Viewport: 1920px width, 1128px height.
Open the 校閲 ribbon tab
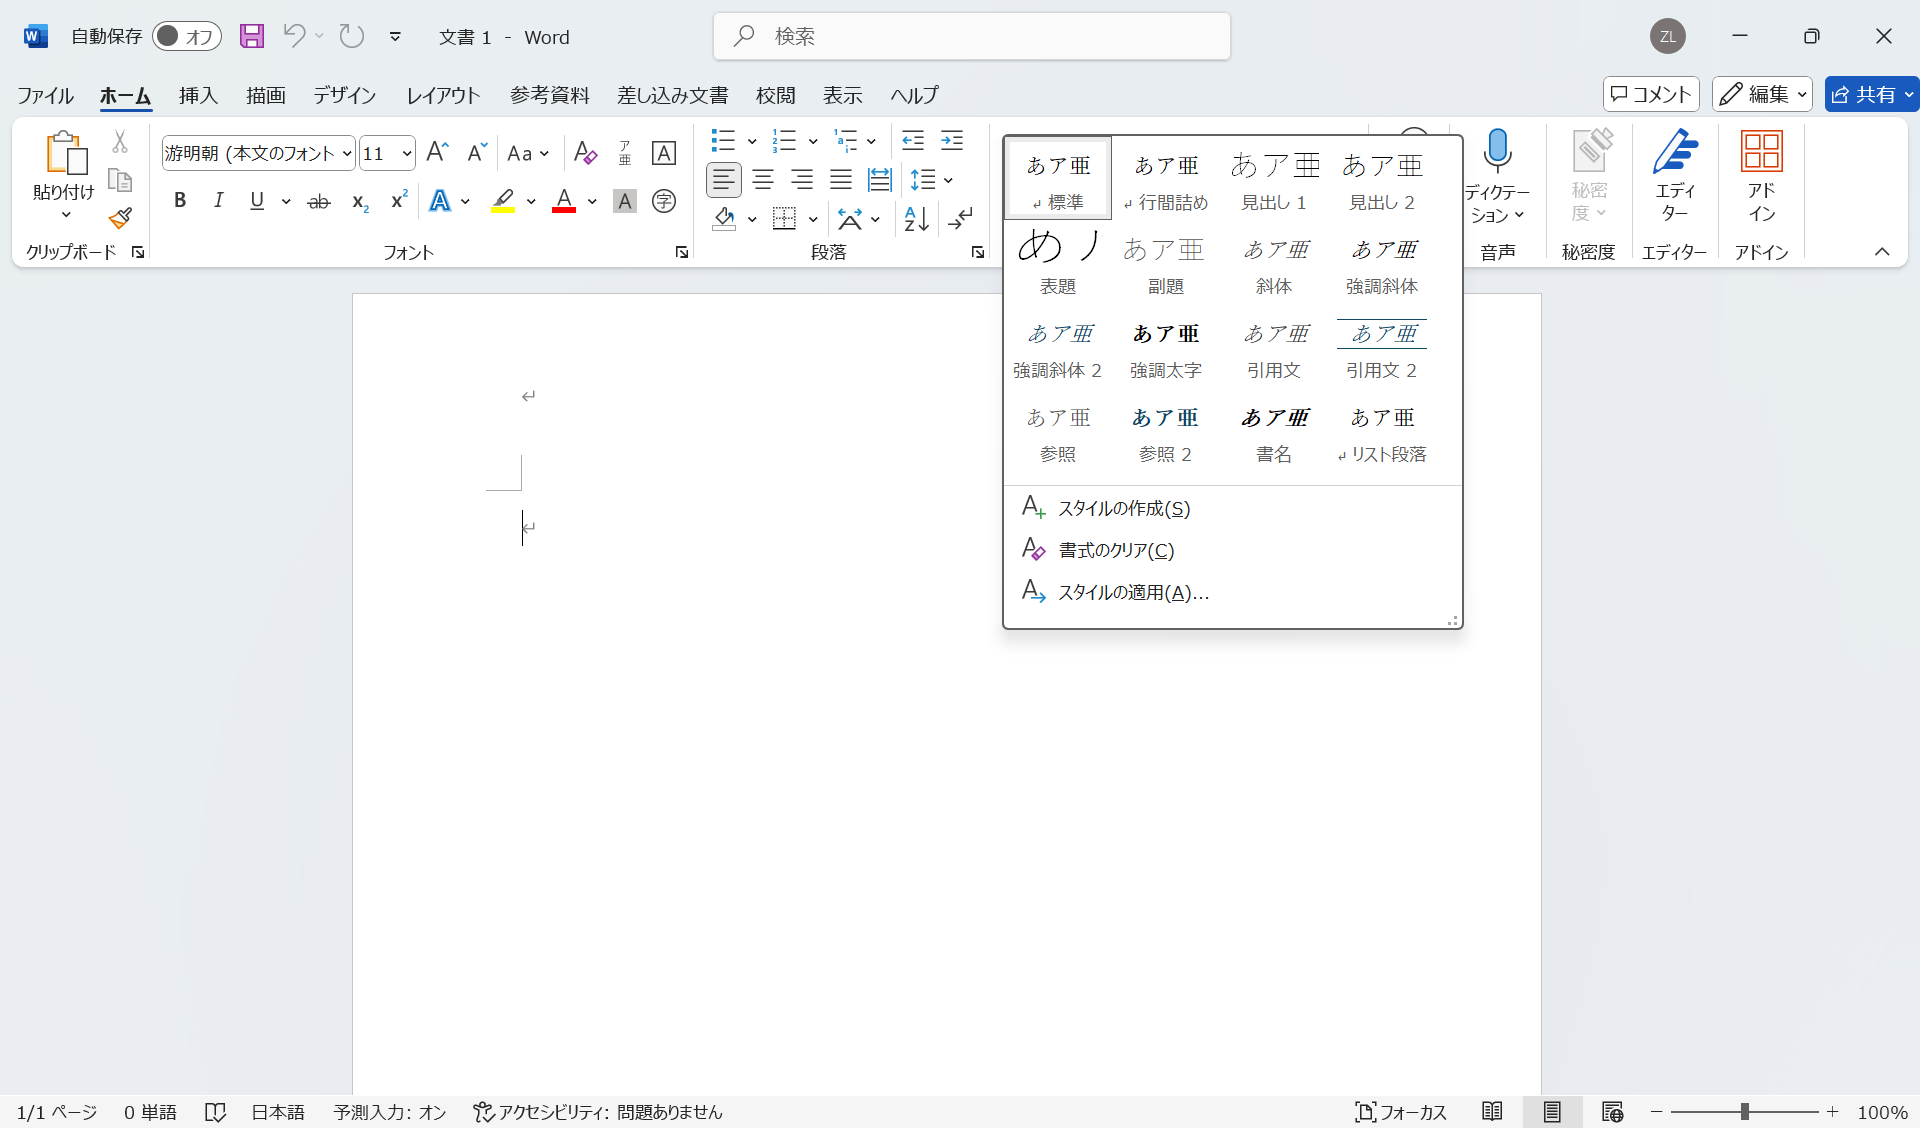775,95
